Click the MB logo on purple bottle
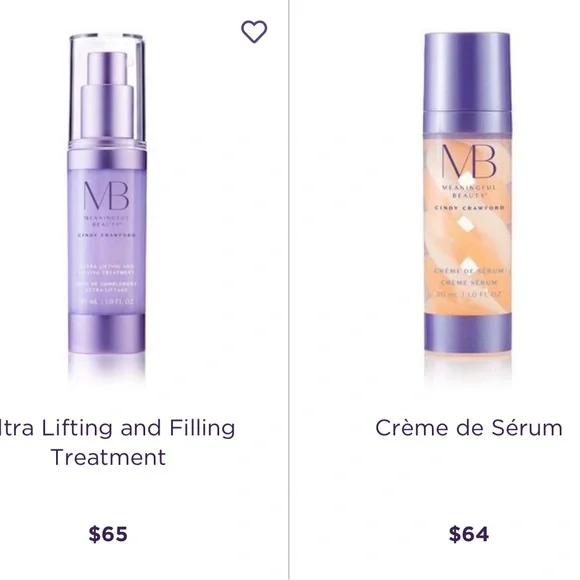580x580 pixels. [x=107, y=195]
